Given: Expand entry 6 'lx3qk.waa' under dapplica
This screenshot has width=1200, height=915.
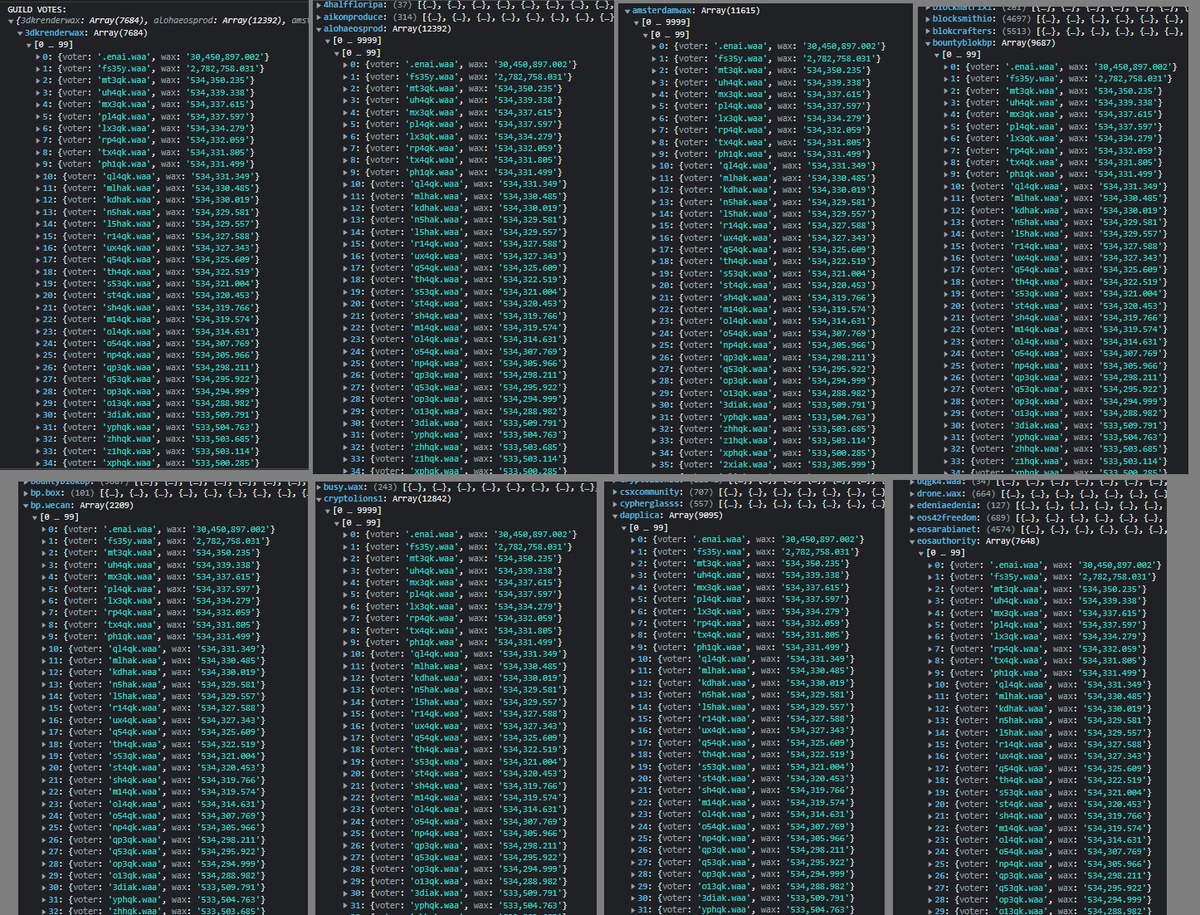Looking at the screenshot, I should pos(631,610).
